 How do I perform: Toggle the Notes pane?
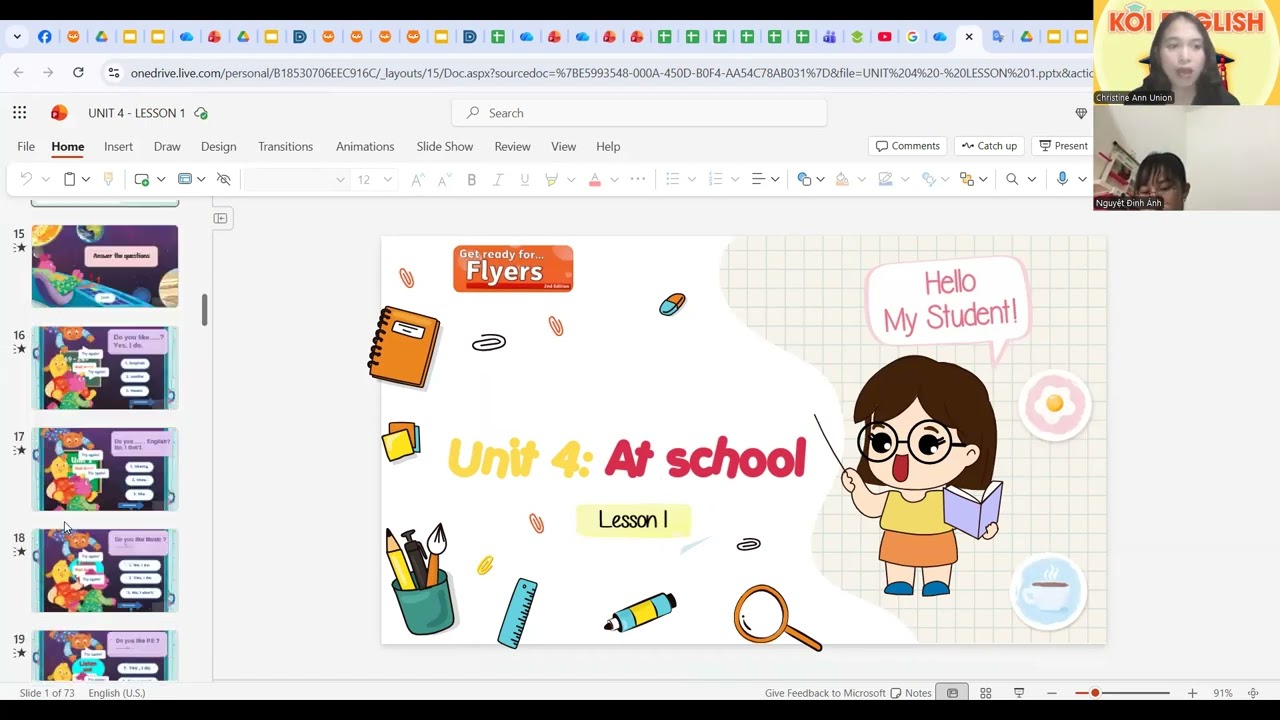911,693
